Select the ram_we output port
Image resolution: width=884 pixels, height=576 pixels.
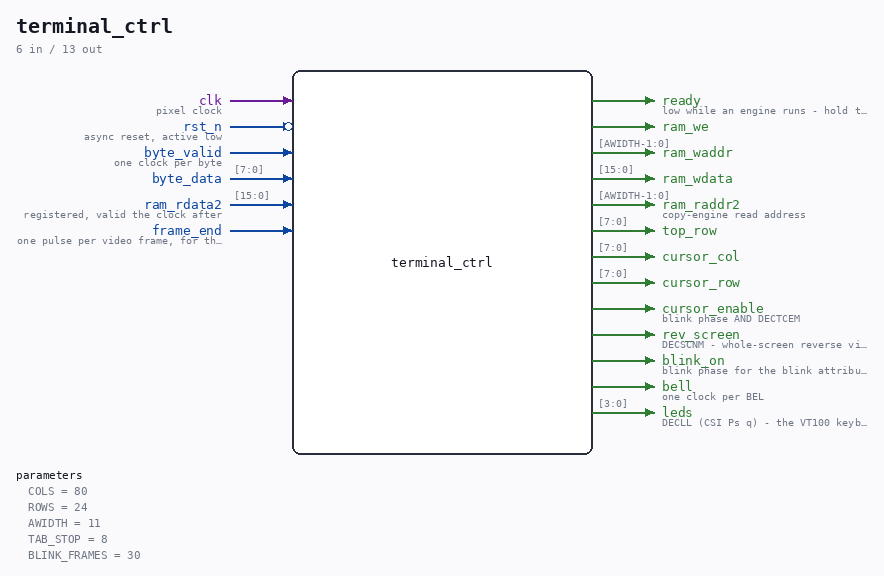pos(685,126)
